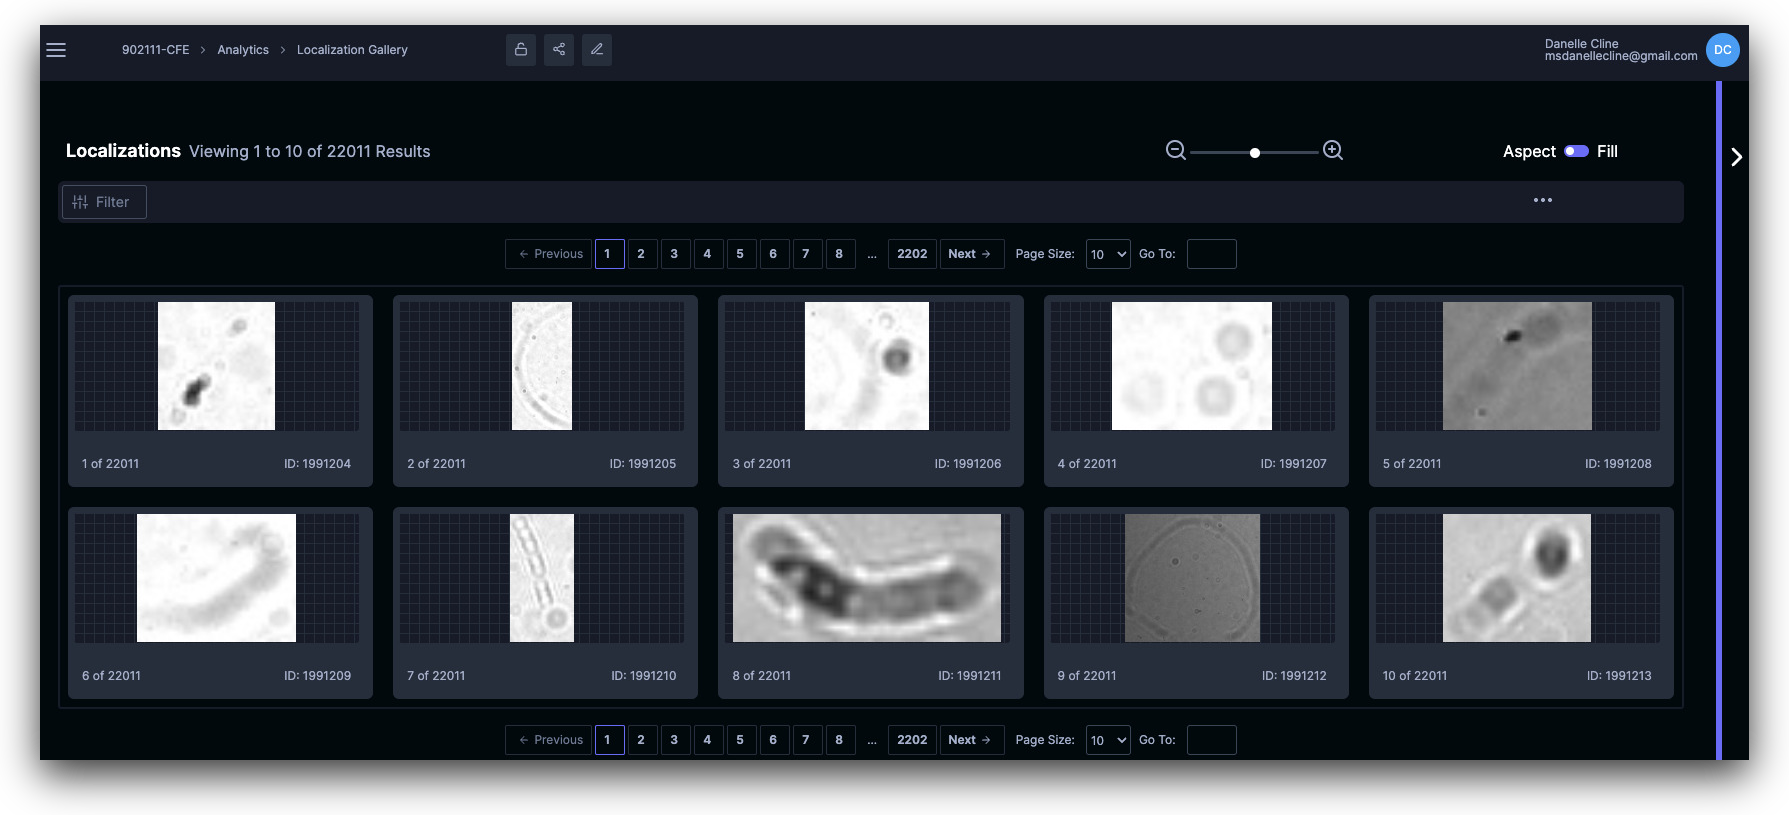Navigate to Analytics breadcrumb
1789x815 pixels.
(x=243, y=50)
